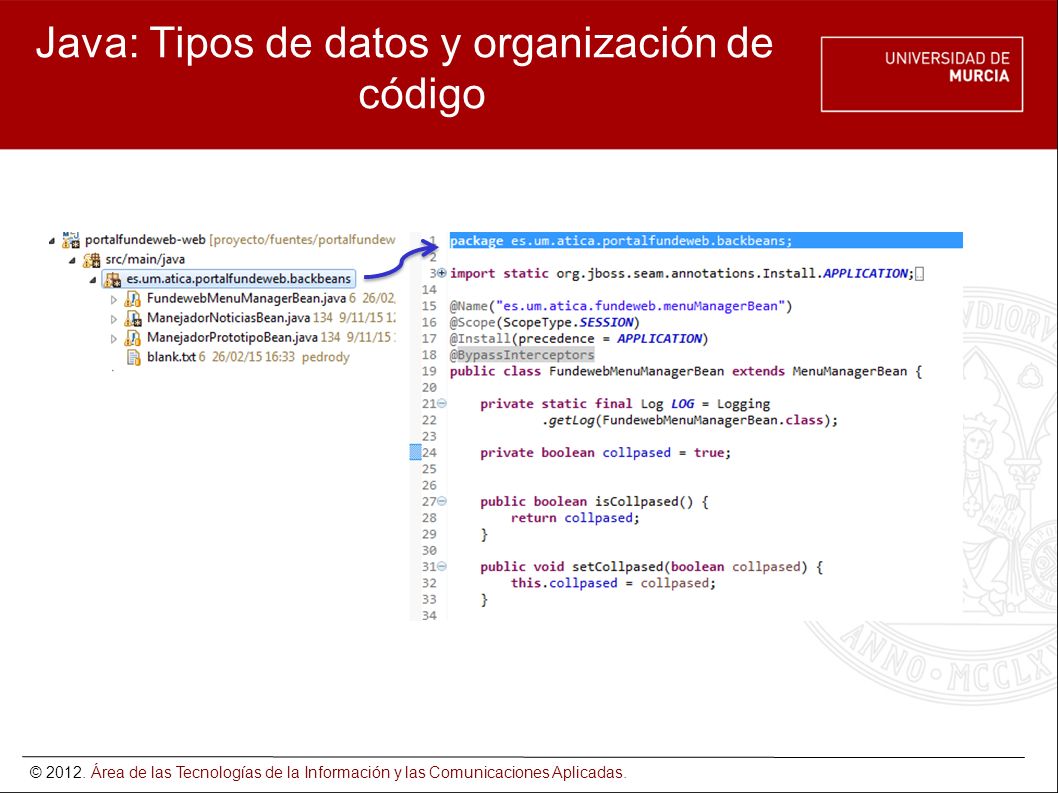The image size is (1058, 793).
Task: Click MenuManagerBean superclass name
Action: pyautogui.click(x=850, y=371)
